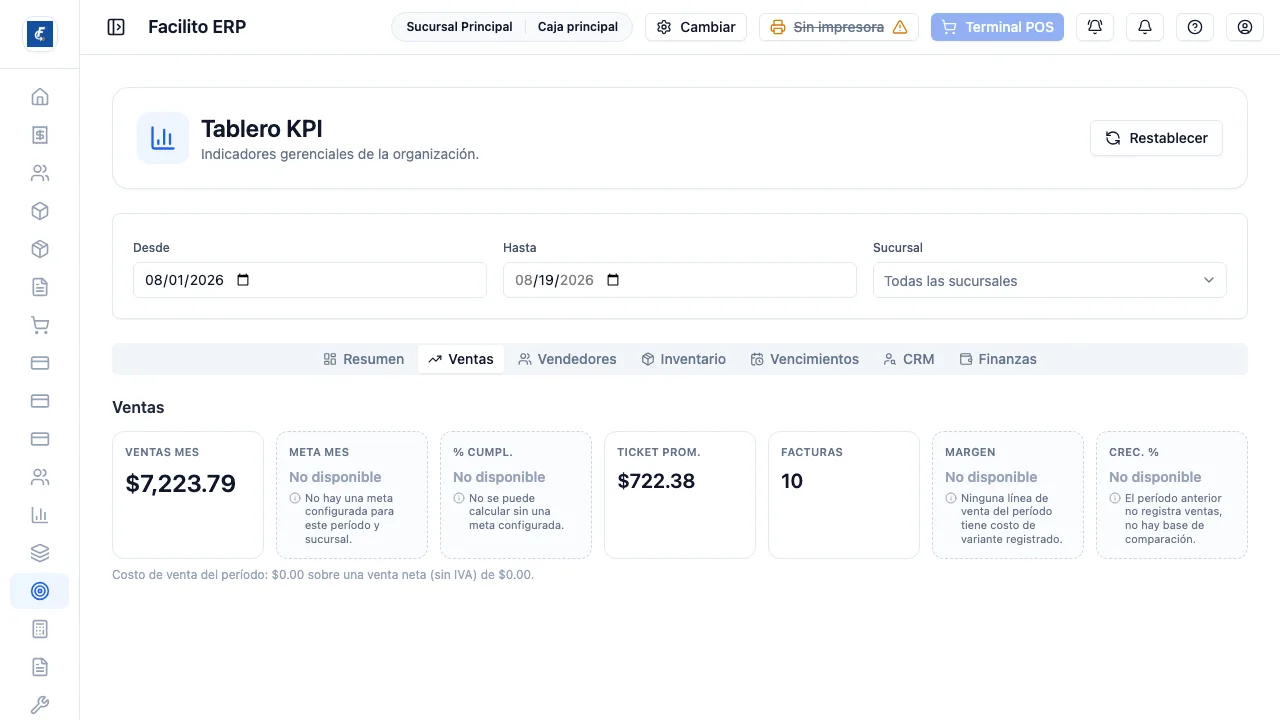Click 'No disponible' in the Meta Mes card
Image resolution: width=1280 pixels, height=720 pixels.
[x=335, y=477]
